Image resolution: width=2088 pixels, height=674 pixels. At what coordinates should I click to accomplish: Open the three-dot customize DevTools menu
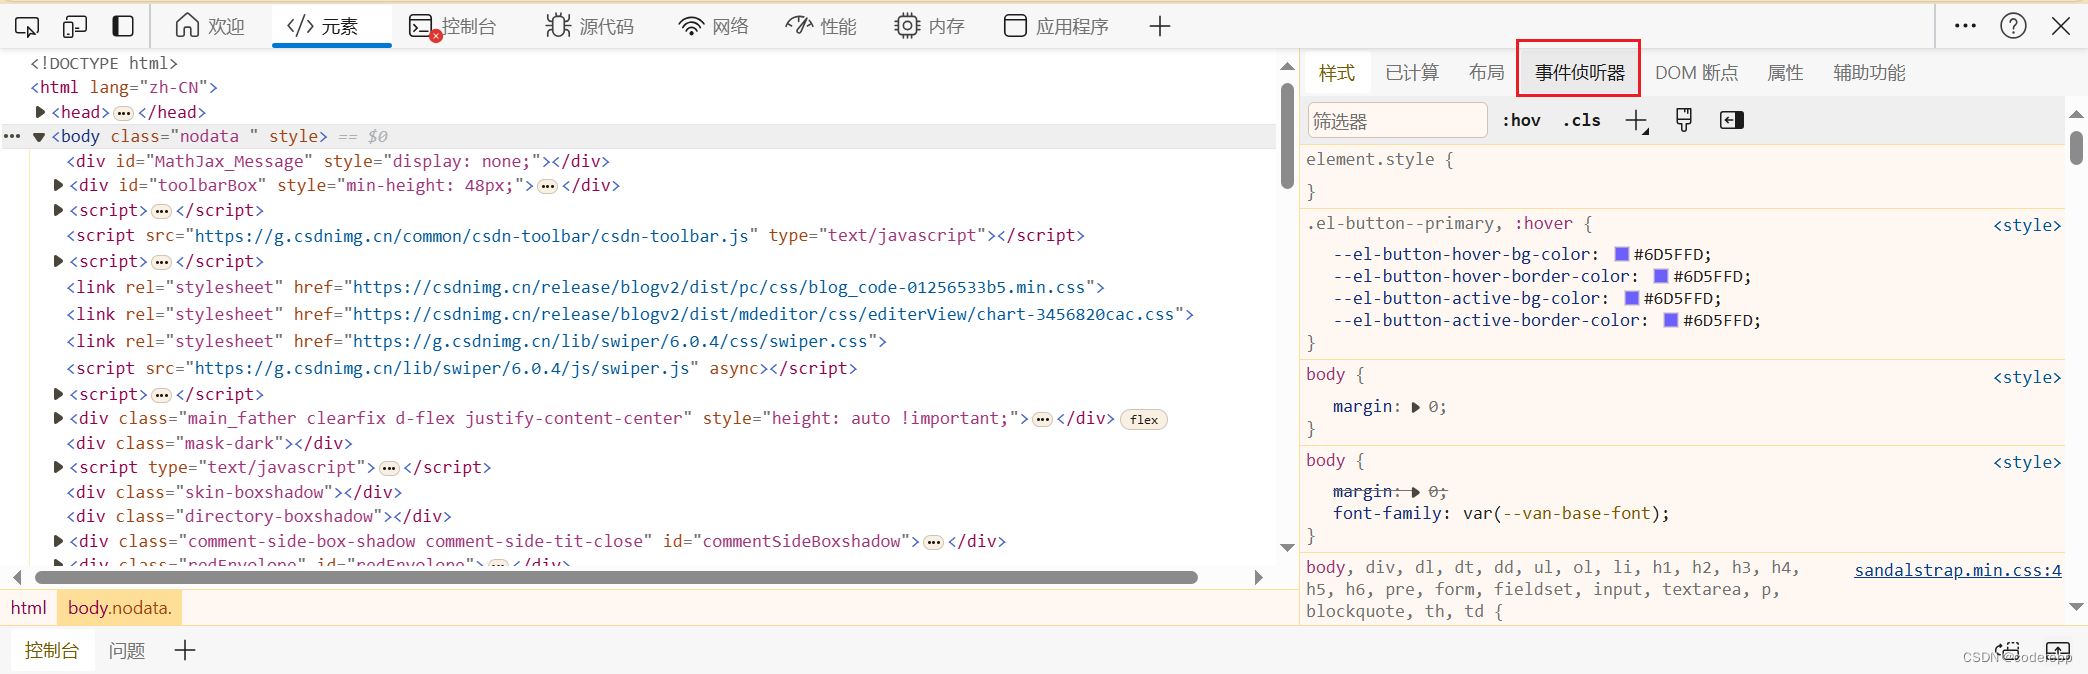click(x=1965, y=26)
